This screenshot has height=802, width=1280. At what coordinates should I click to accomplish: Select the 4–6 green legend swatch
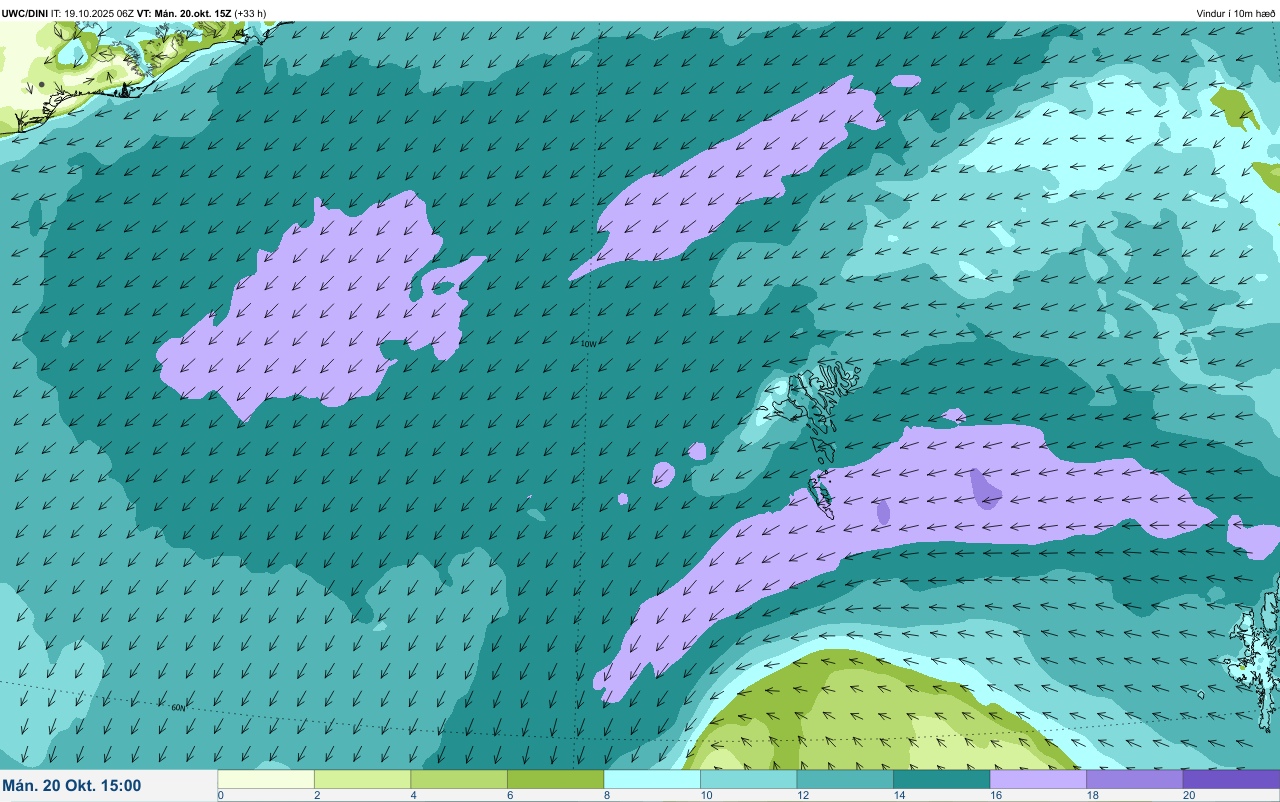coord(459,779)
